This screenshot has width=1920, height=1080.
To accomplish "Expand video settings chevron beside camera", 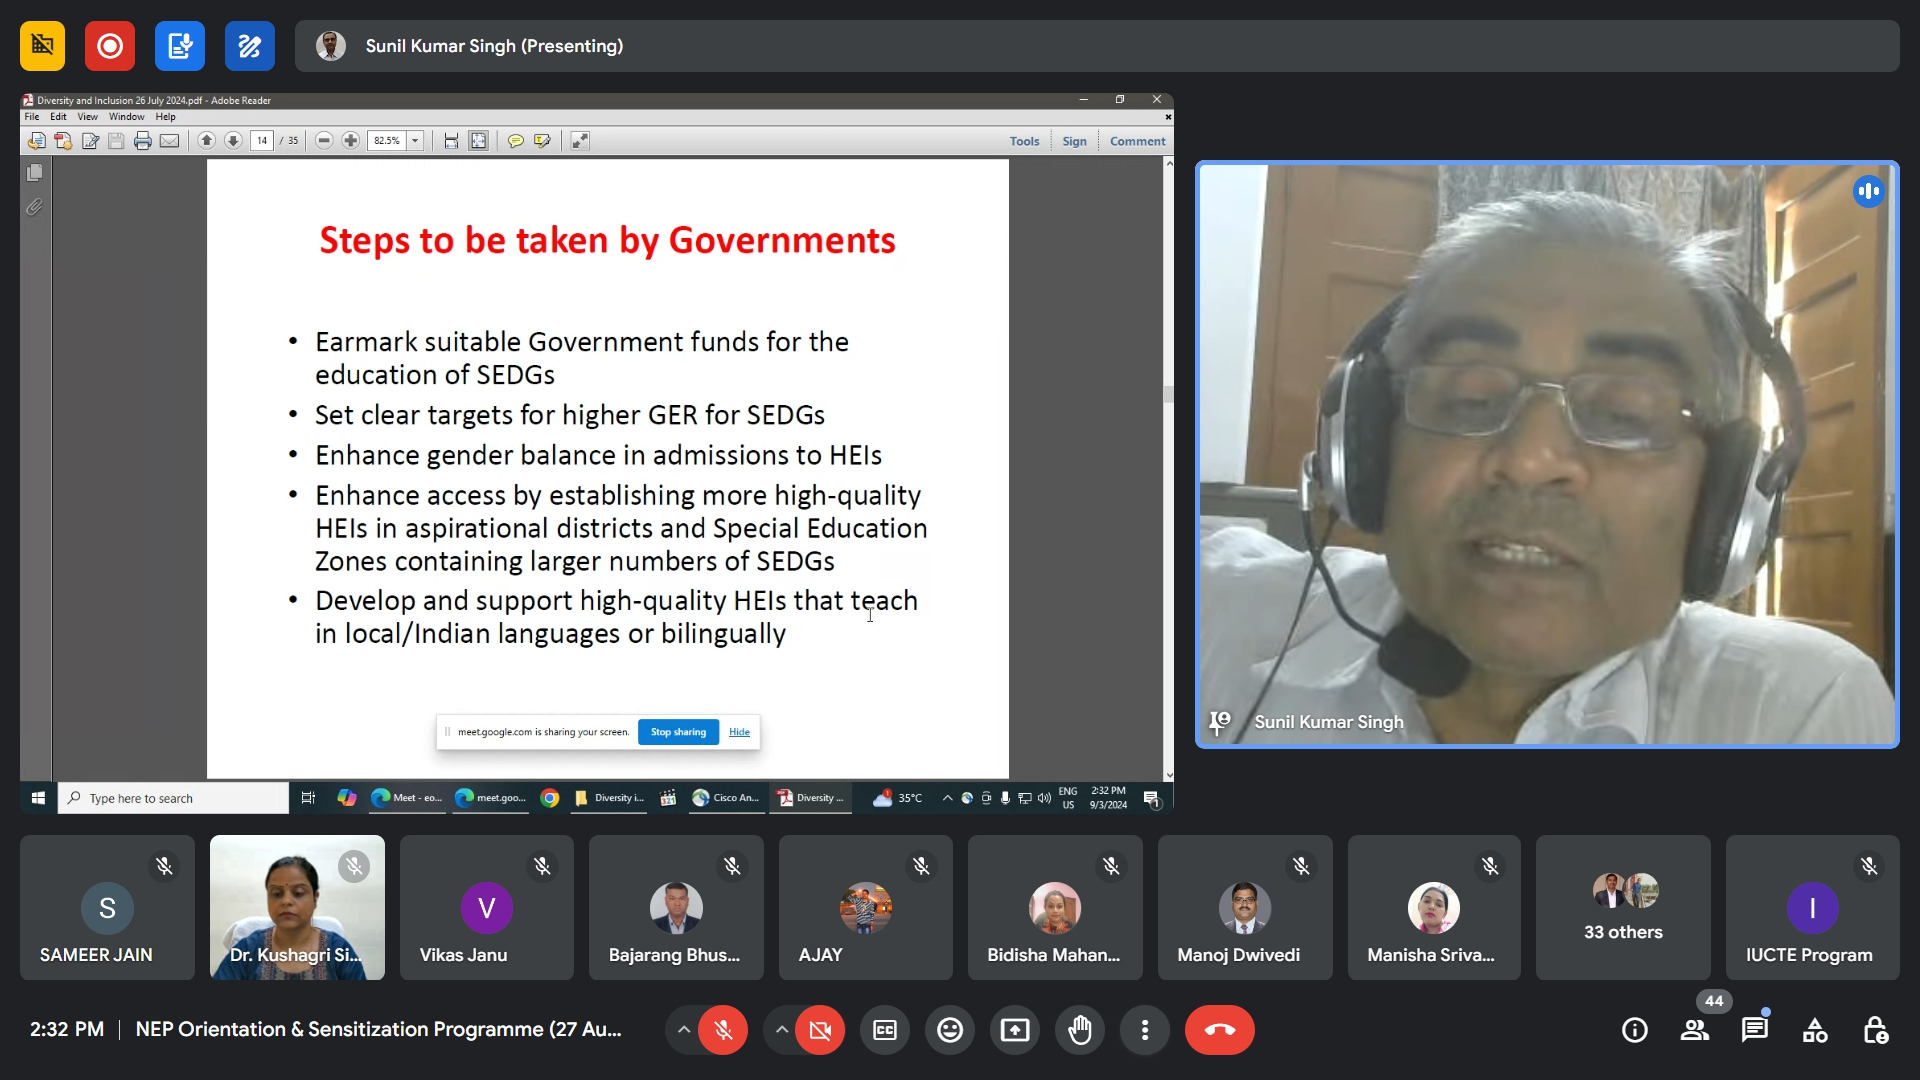I will click(782, 1030).
